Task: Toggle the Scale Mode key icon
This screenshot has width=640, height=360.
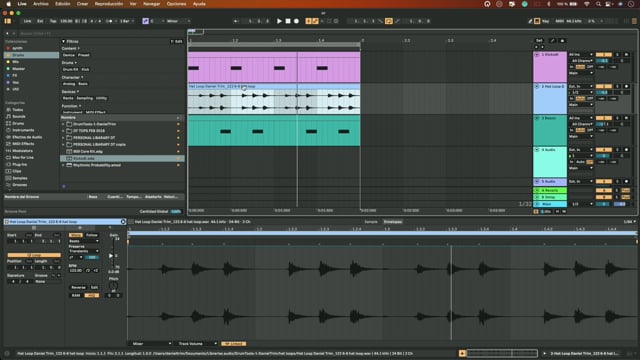Action: pos(145,21)
